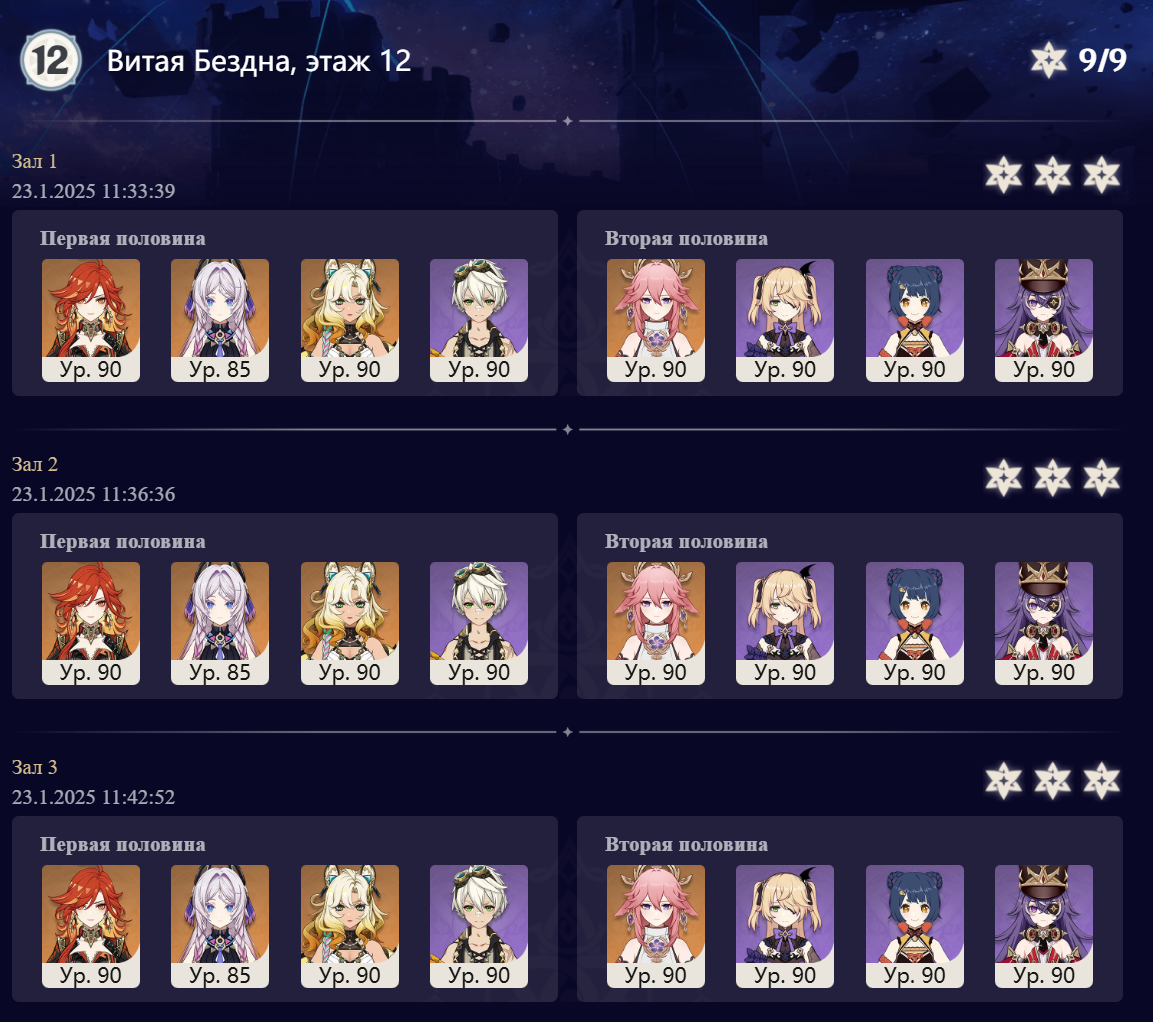This screenshot has width=1153, height=1022.
Task: Click pink-haired fox character in Зал 2
Action: point(656,623)
